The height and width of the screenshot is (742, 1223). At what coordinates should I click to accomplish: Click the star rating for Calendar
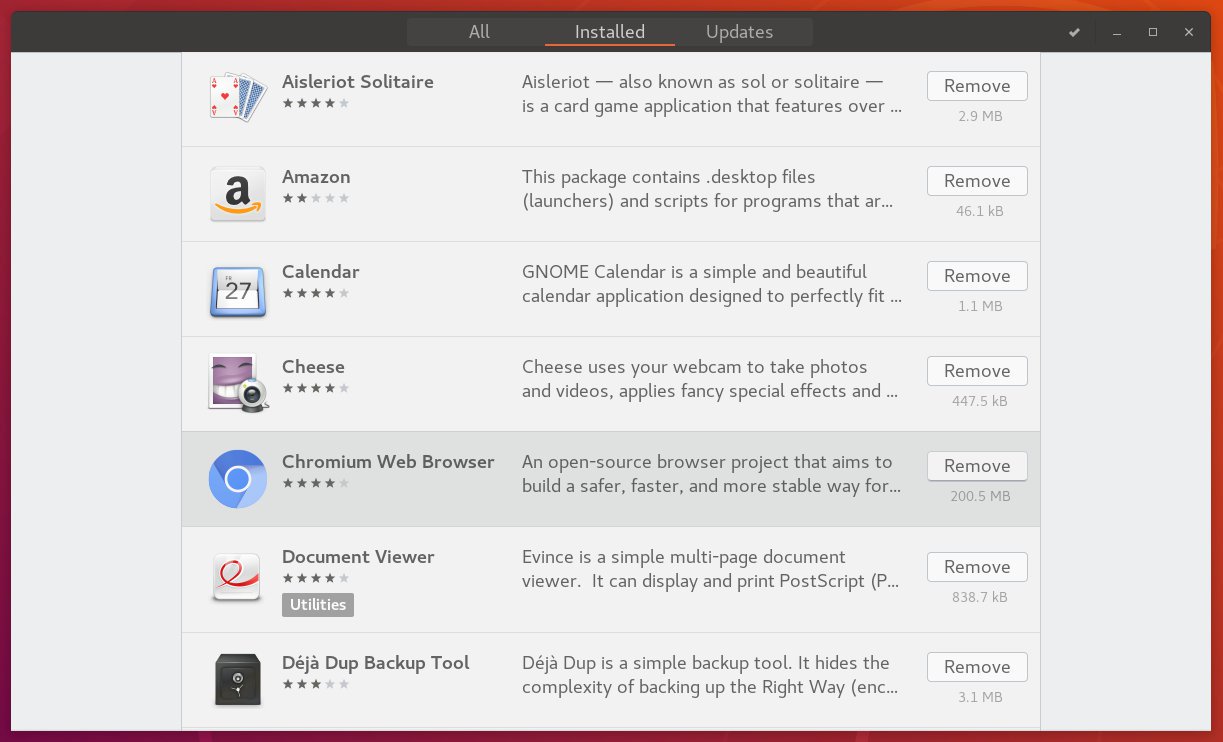point(316,293)
